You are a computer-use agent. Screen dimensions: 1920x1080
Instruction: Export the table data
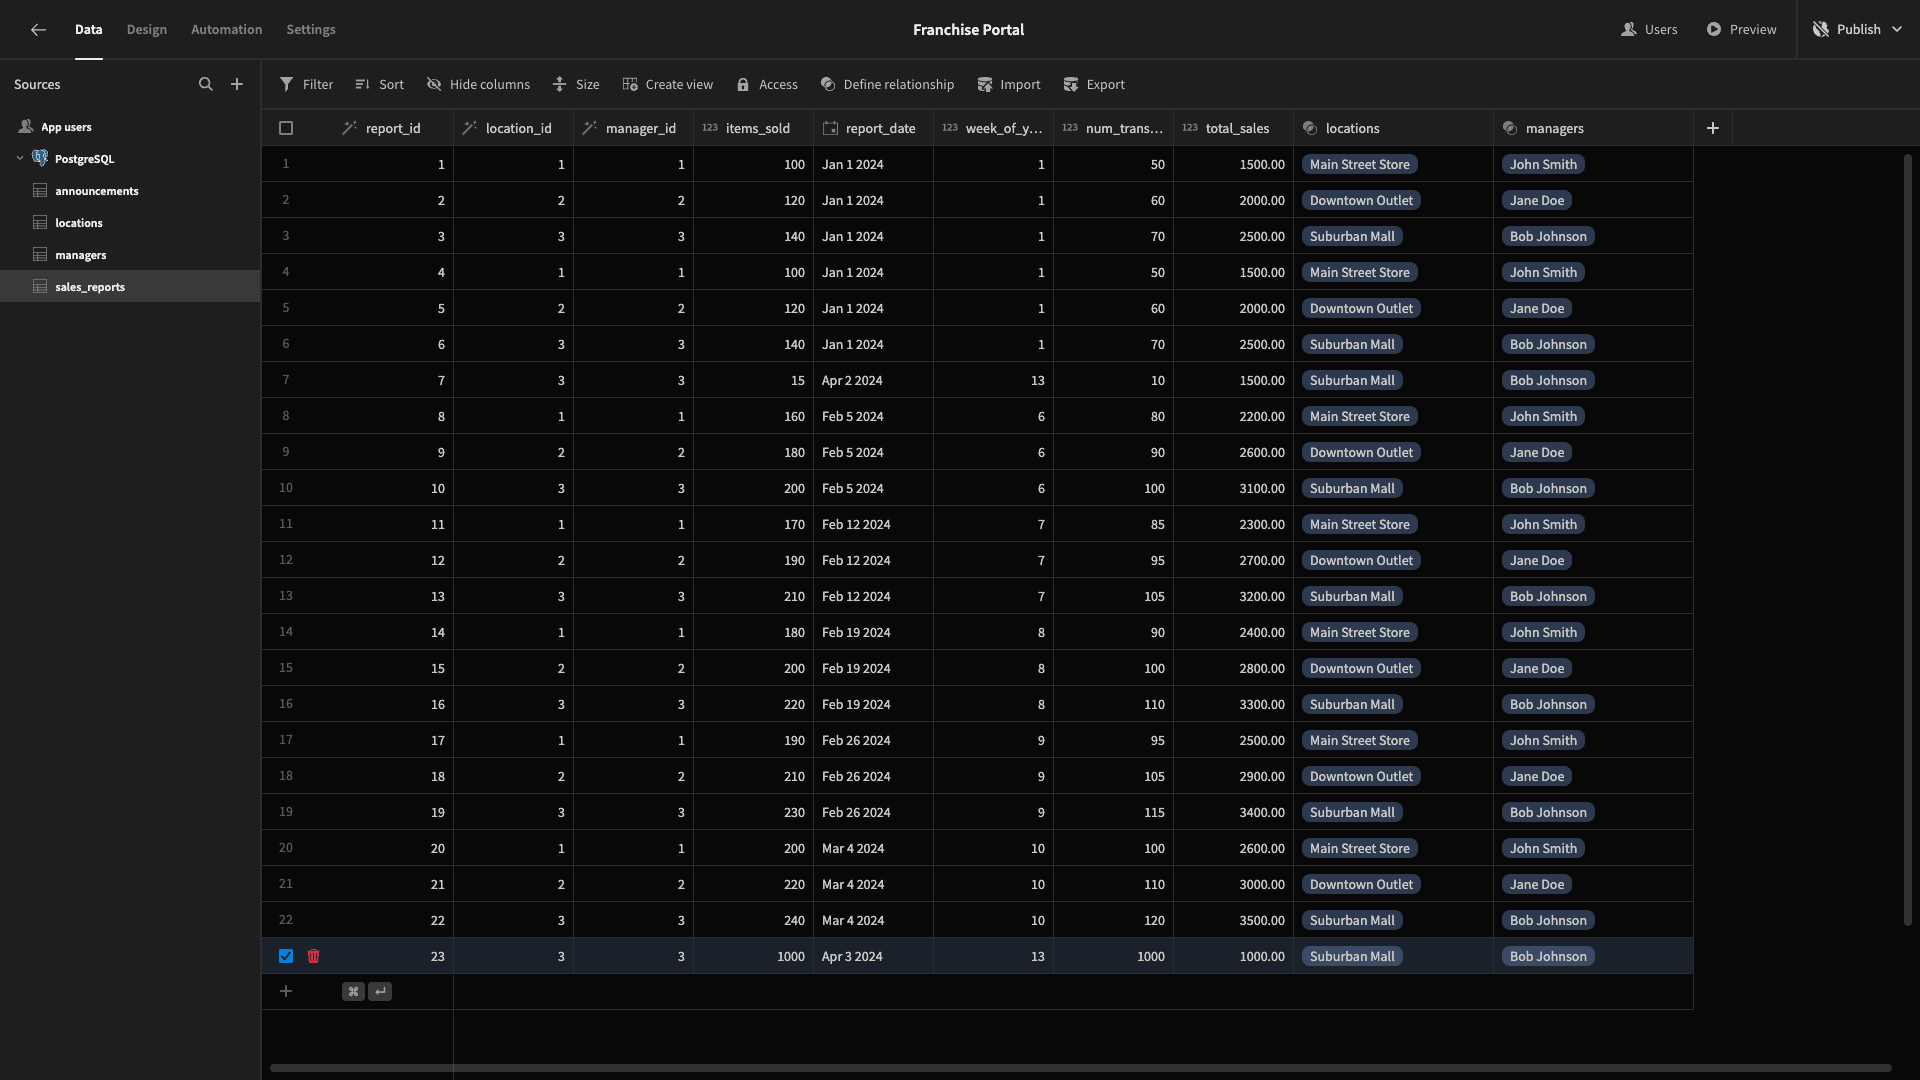pos(1094,84)
